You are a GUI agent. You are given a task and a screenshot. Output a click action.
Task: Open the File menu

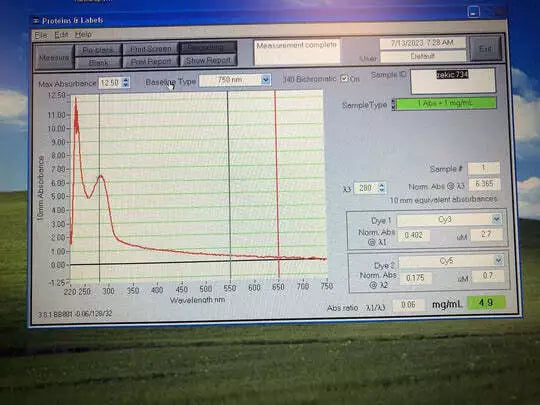[41, 35]
